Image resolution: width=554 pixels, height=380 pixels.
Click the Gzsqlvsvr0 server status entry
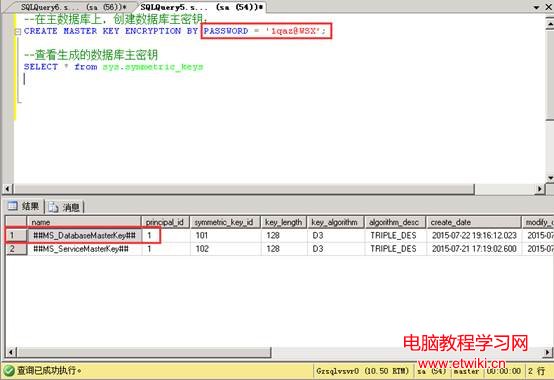point(363,371)
